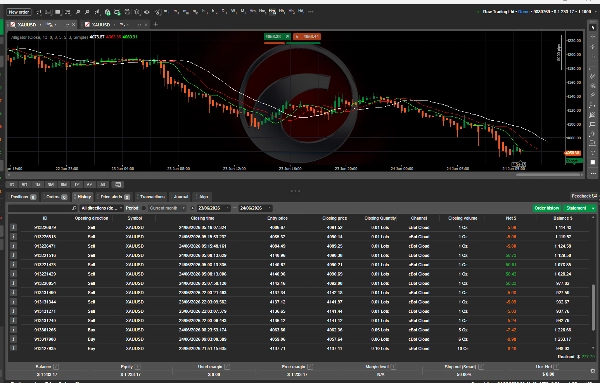600x383 pixels.
Task: Select the custom date range radio button
Action: click(x=192, y=208)
